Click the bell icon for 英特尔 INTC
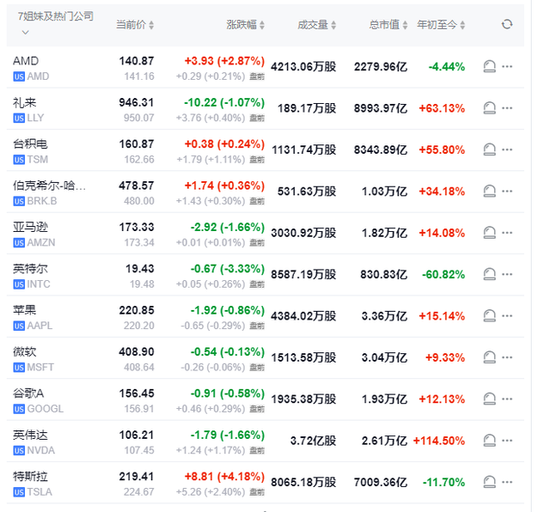The width and height of the screenshot is (550, 512). [x=489, y=274]
